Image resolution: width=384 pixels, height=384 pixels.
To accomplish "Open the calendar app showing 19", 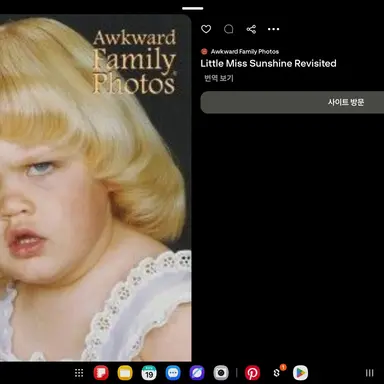I will click(x=149, y=373).
